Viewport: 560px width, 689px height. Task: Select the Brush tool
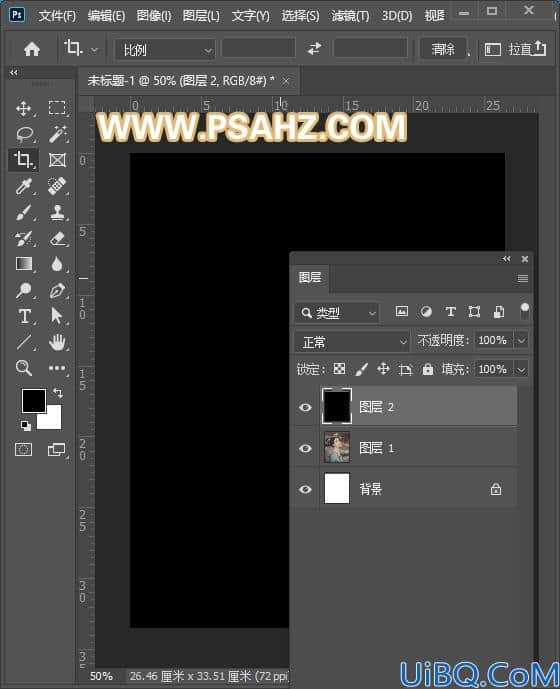[23, 212]
